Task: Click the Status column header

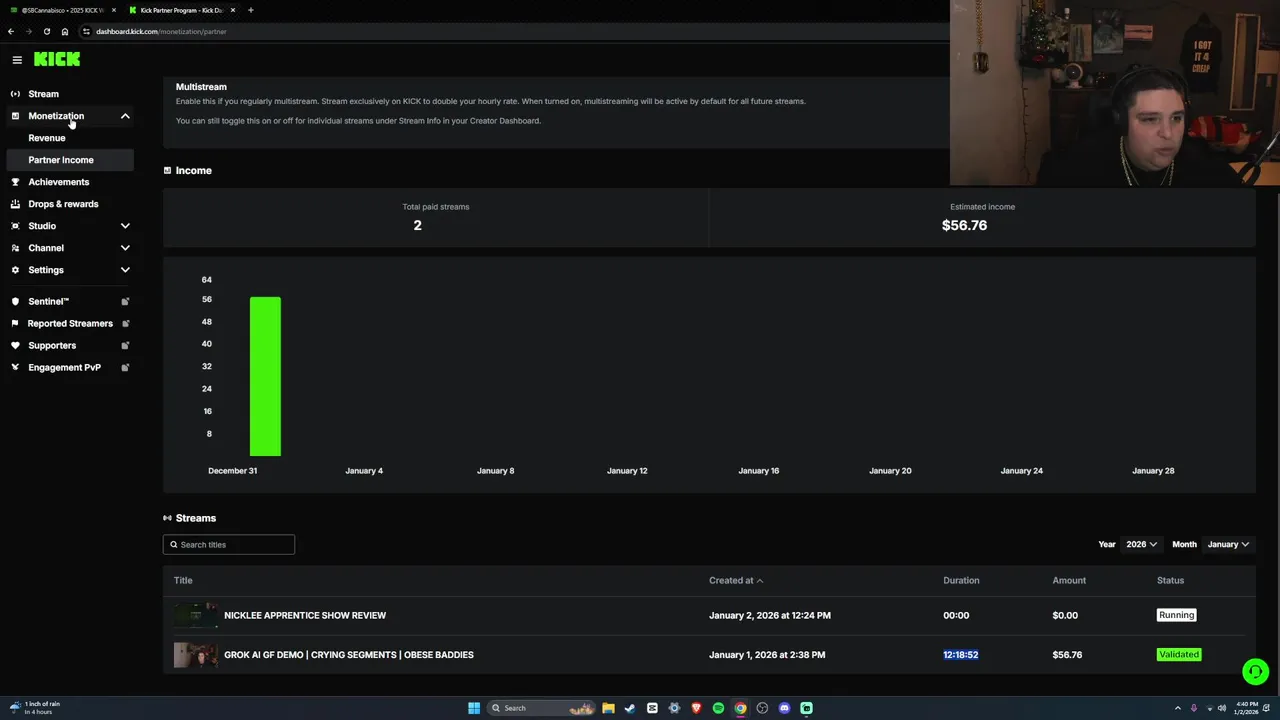Action: click(1170, 580)
